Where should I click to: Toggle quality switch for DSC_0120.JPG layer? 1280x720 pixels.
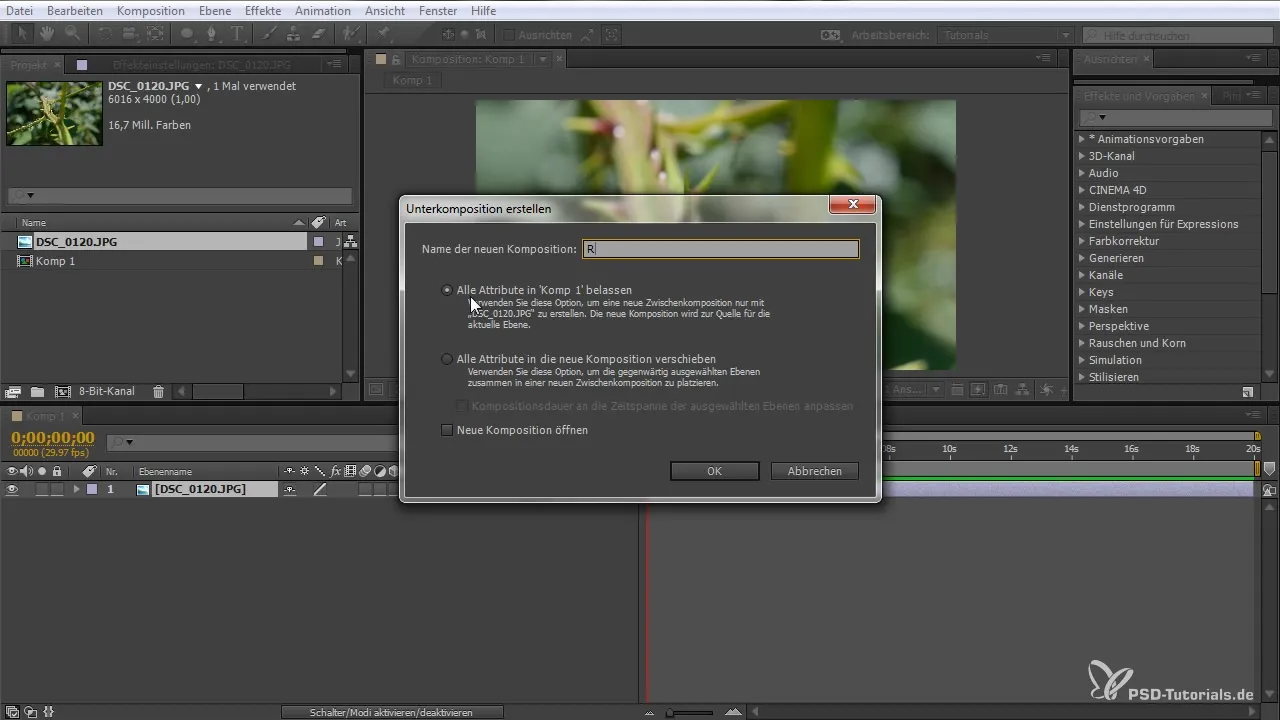pos(320,490)
